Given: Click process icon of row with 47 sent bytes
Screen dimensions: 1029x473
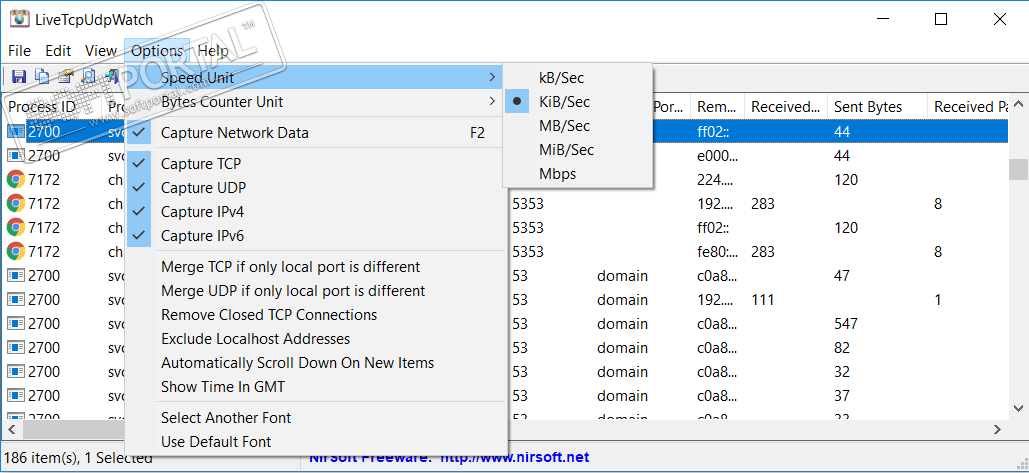Looking at the screenshot, I should pos(15,276).
